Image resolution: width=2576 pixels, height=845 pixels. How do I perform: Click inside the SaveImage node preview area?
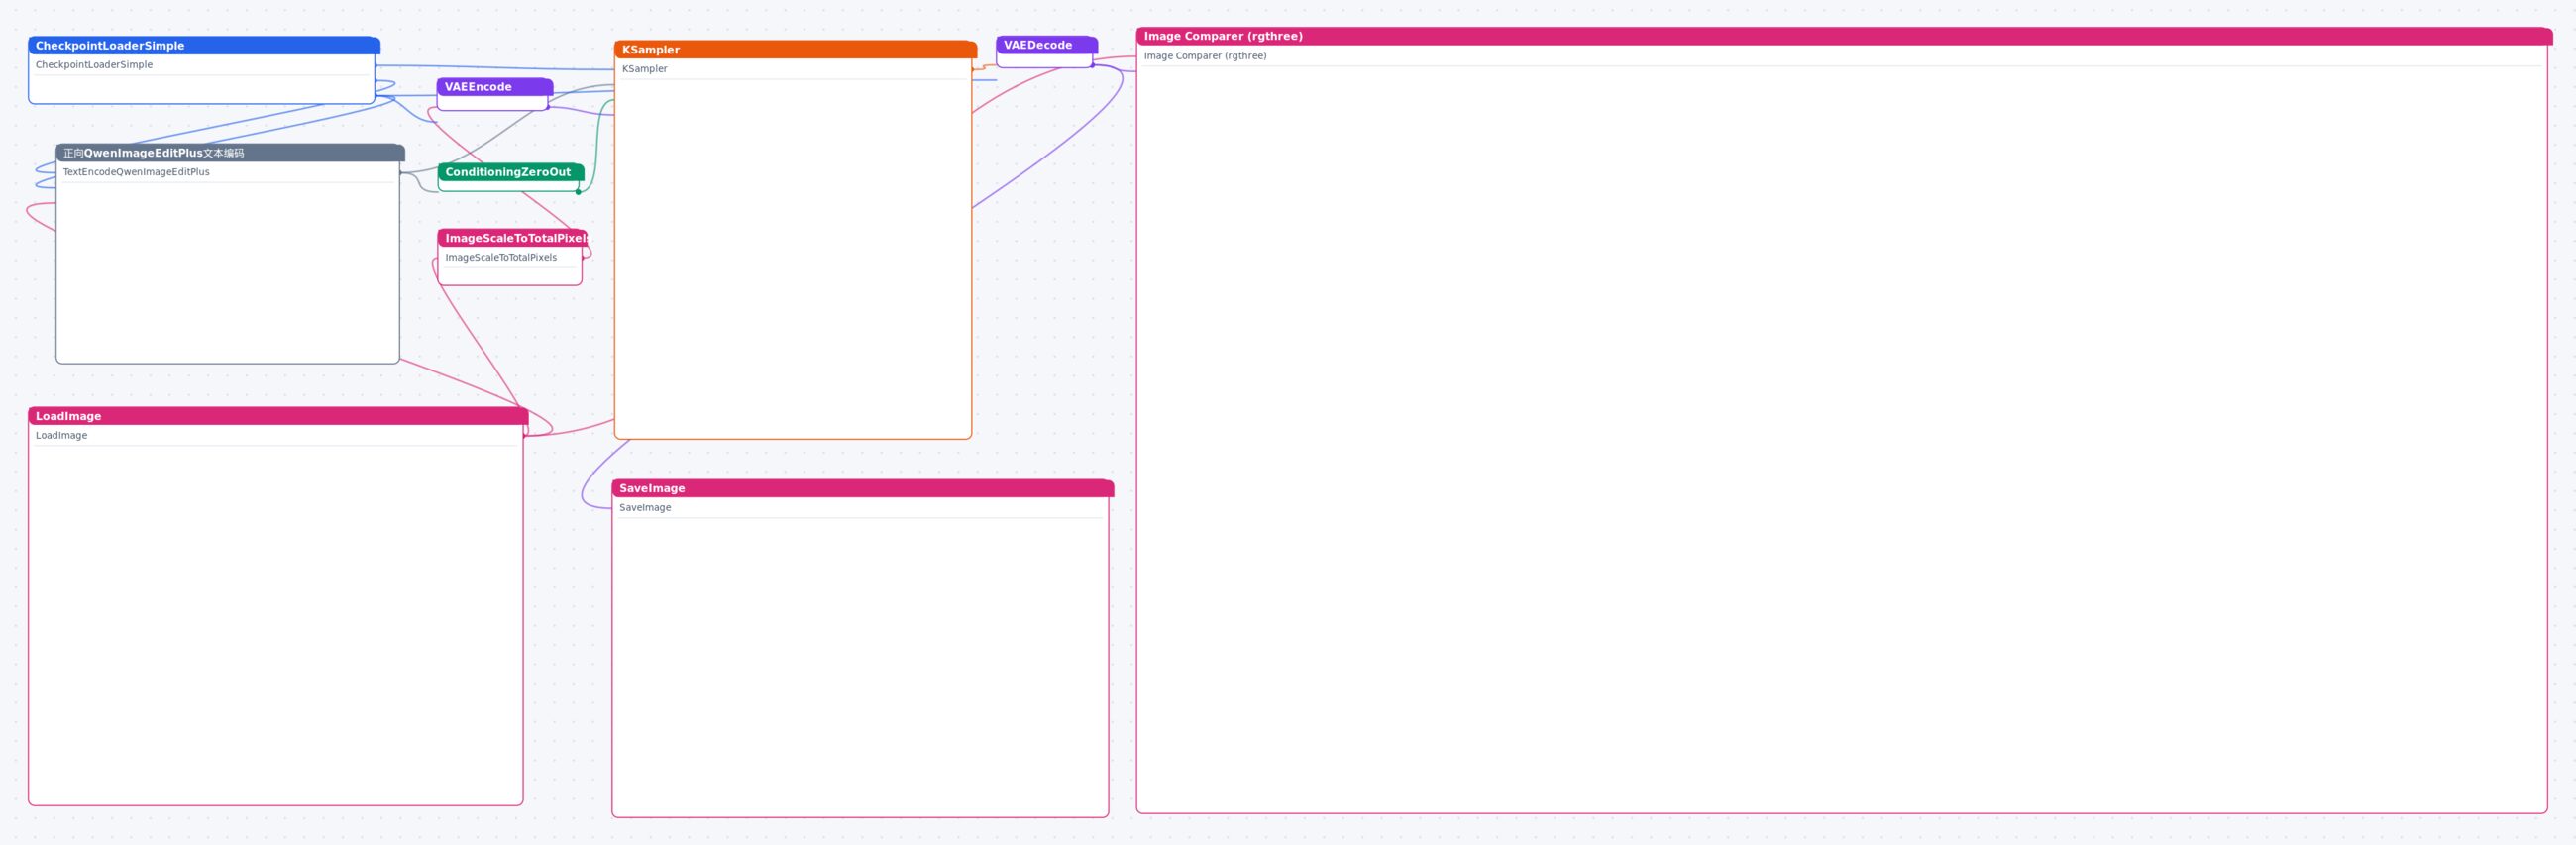(x=860, y=666)
